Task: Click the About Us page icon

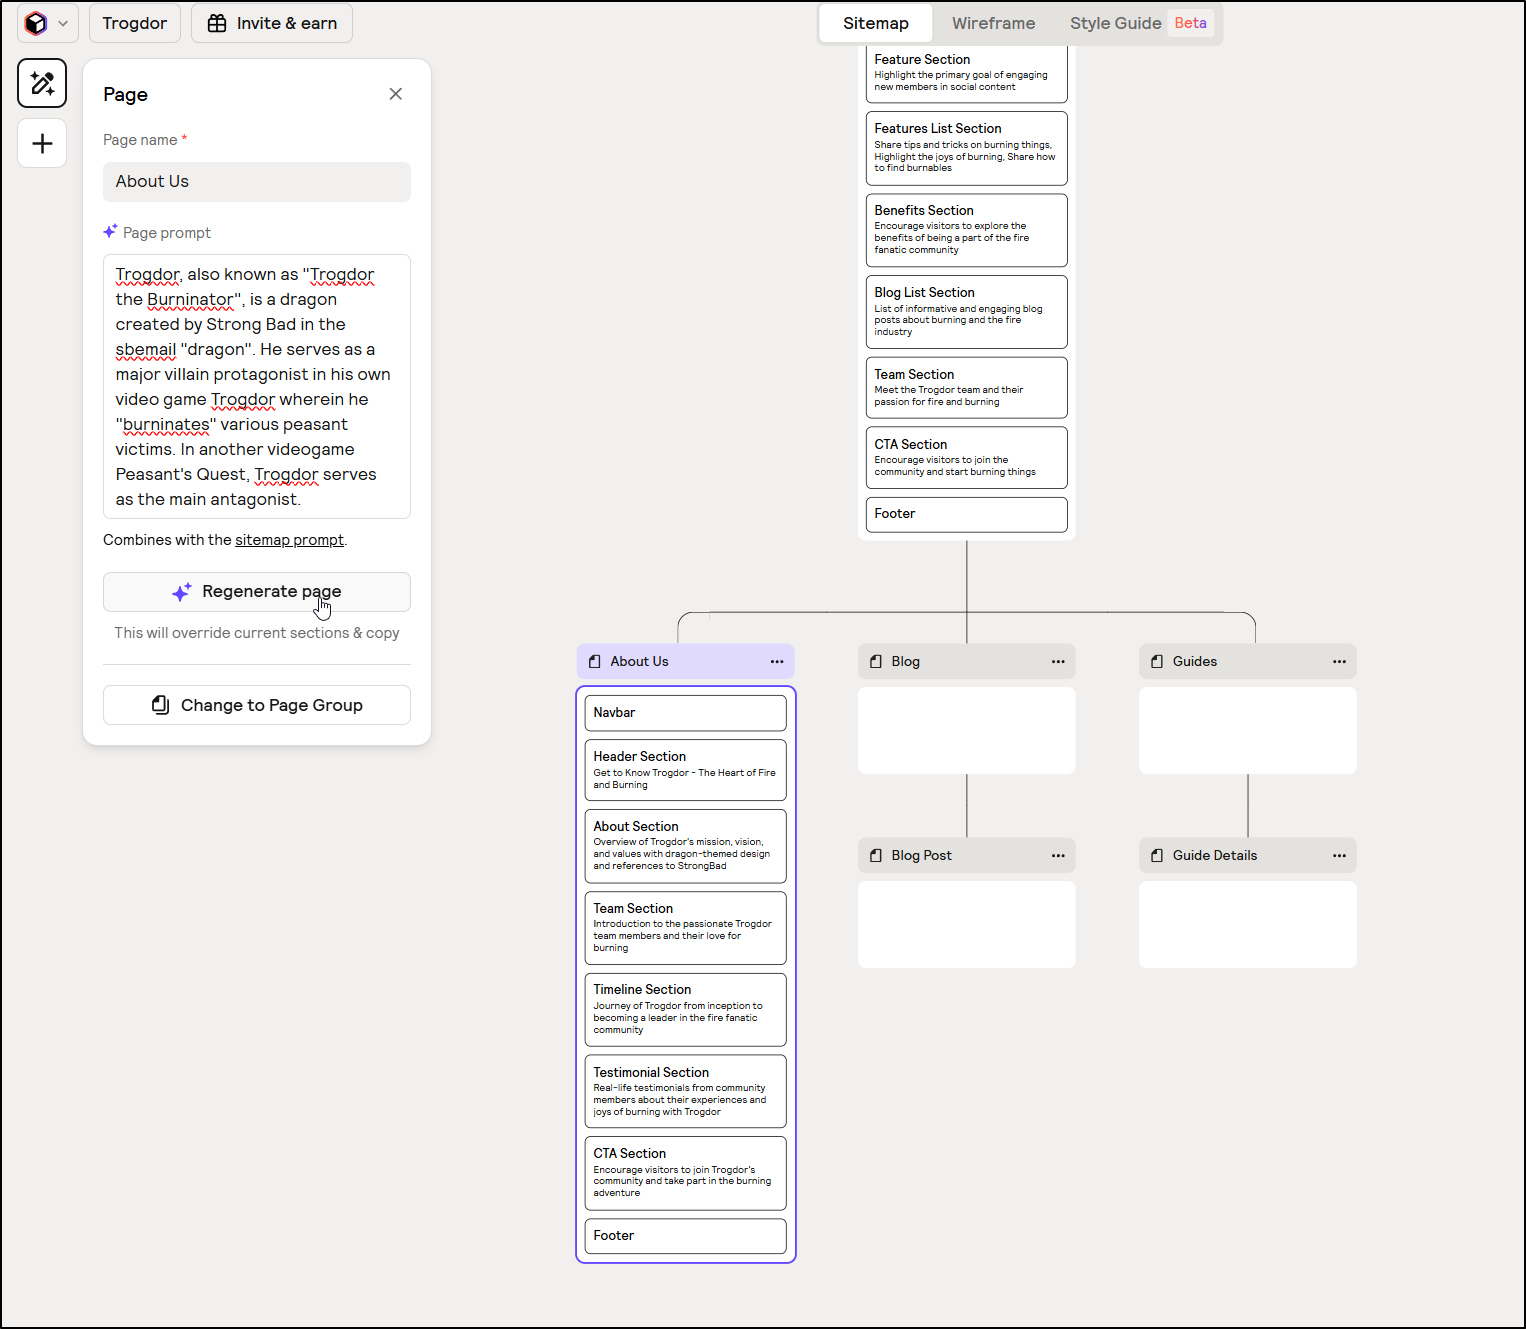Action: pyautogui.click(x=595, y=662)
